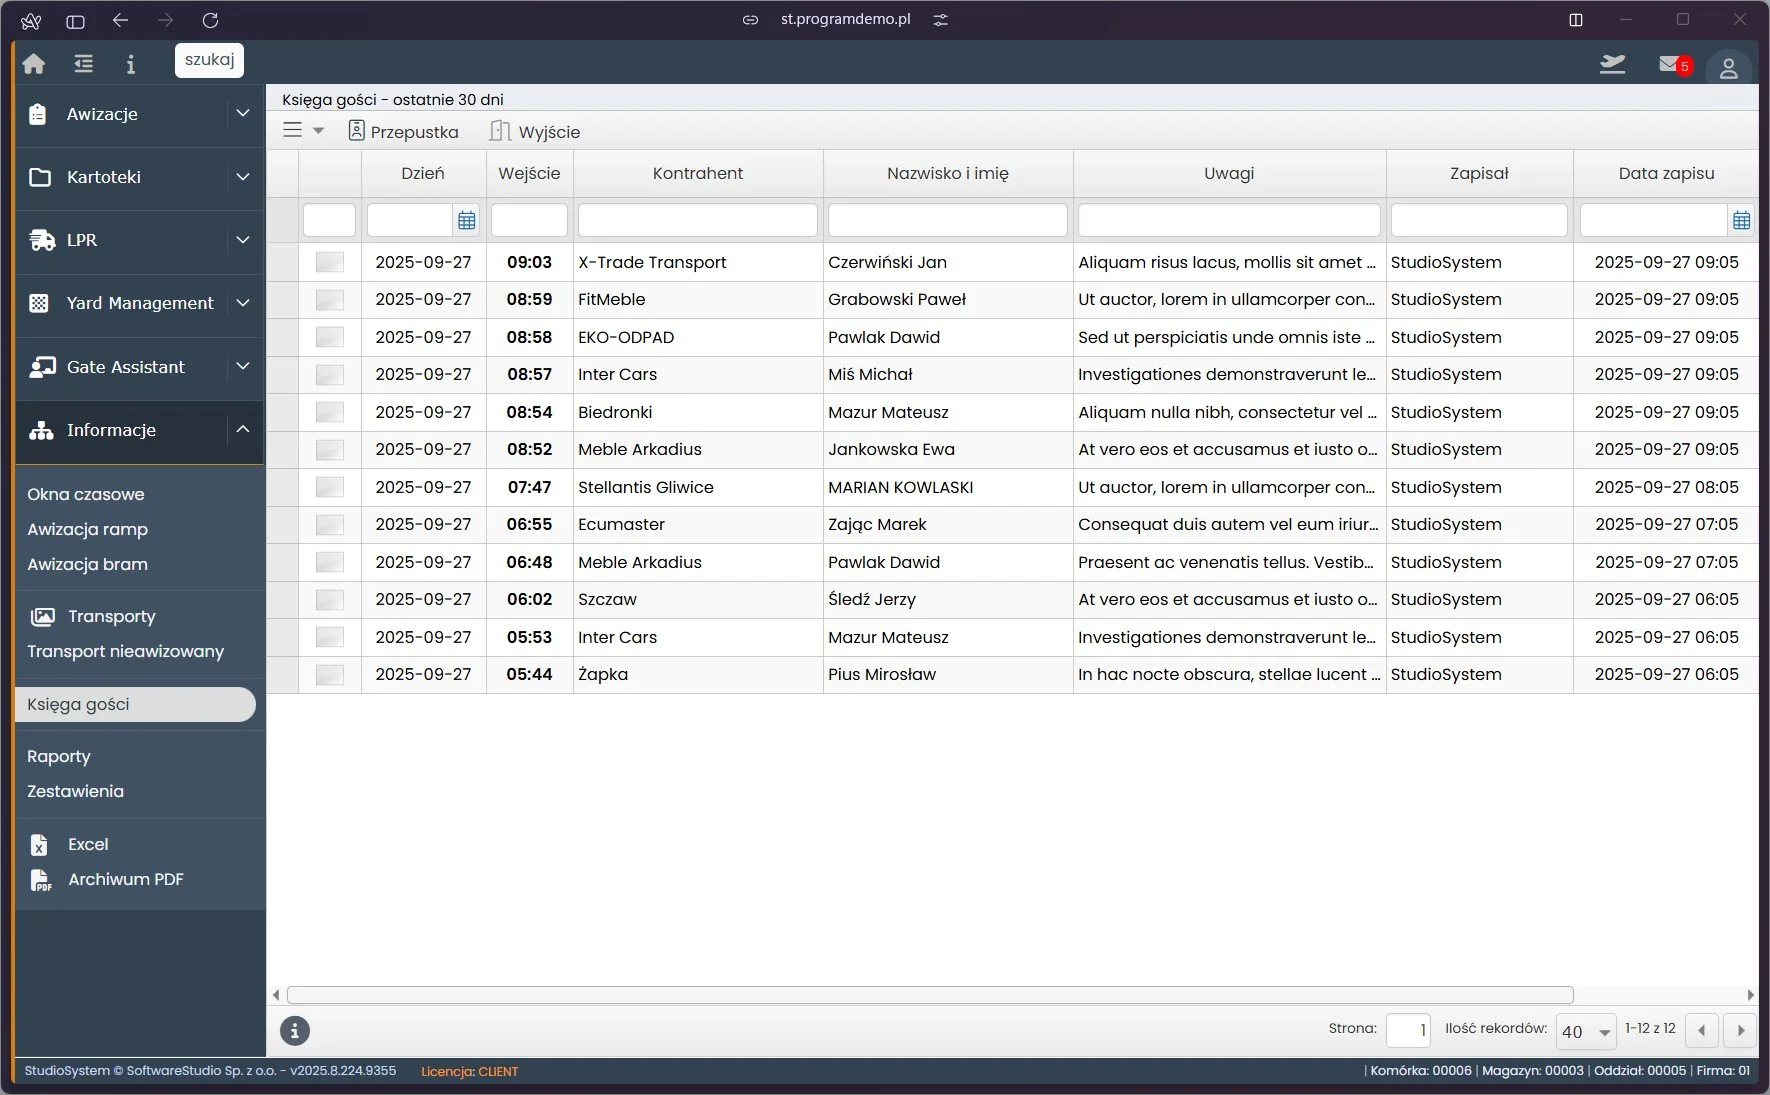Screen dimensions: 1770x1095
Task: Click the Wyjście toolbar button
Action: click(535, 132)
